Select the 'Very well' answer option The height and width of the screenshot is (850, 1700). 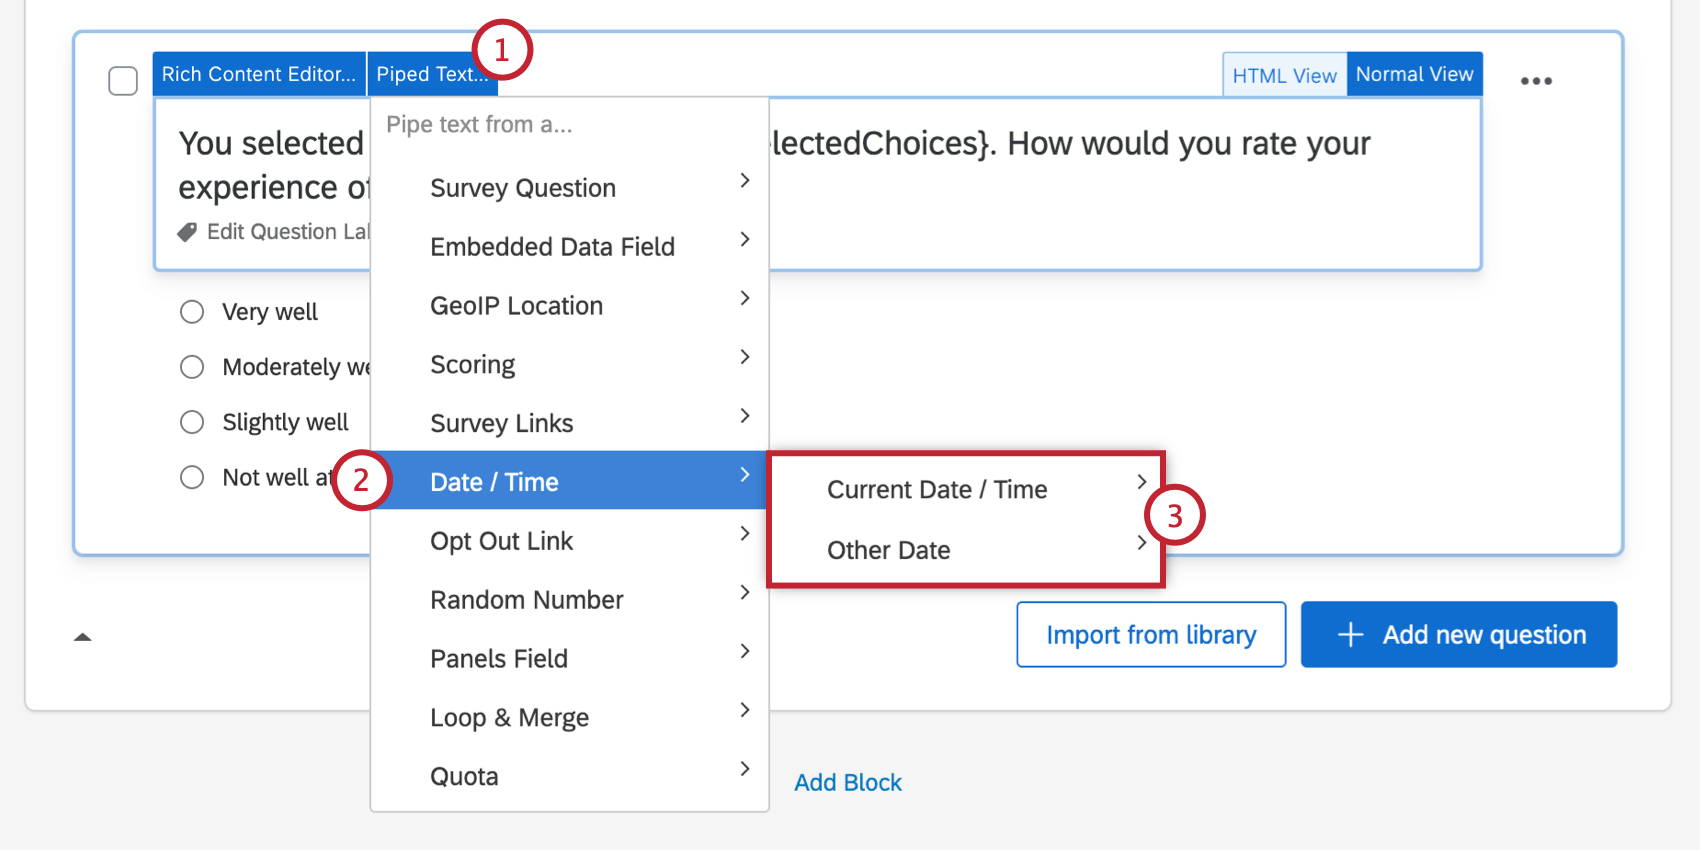[x=192, y=311]
